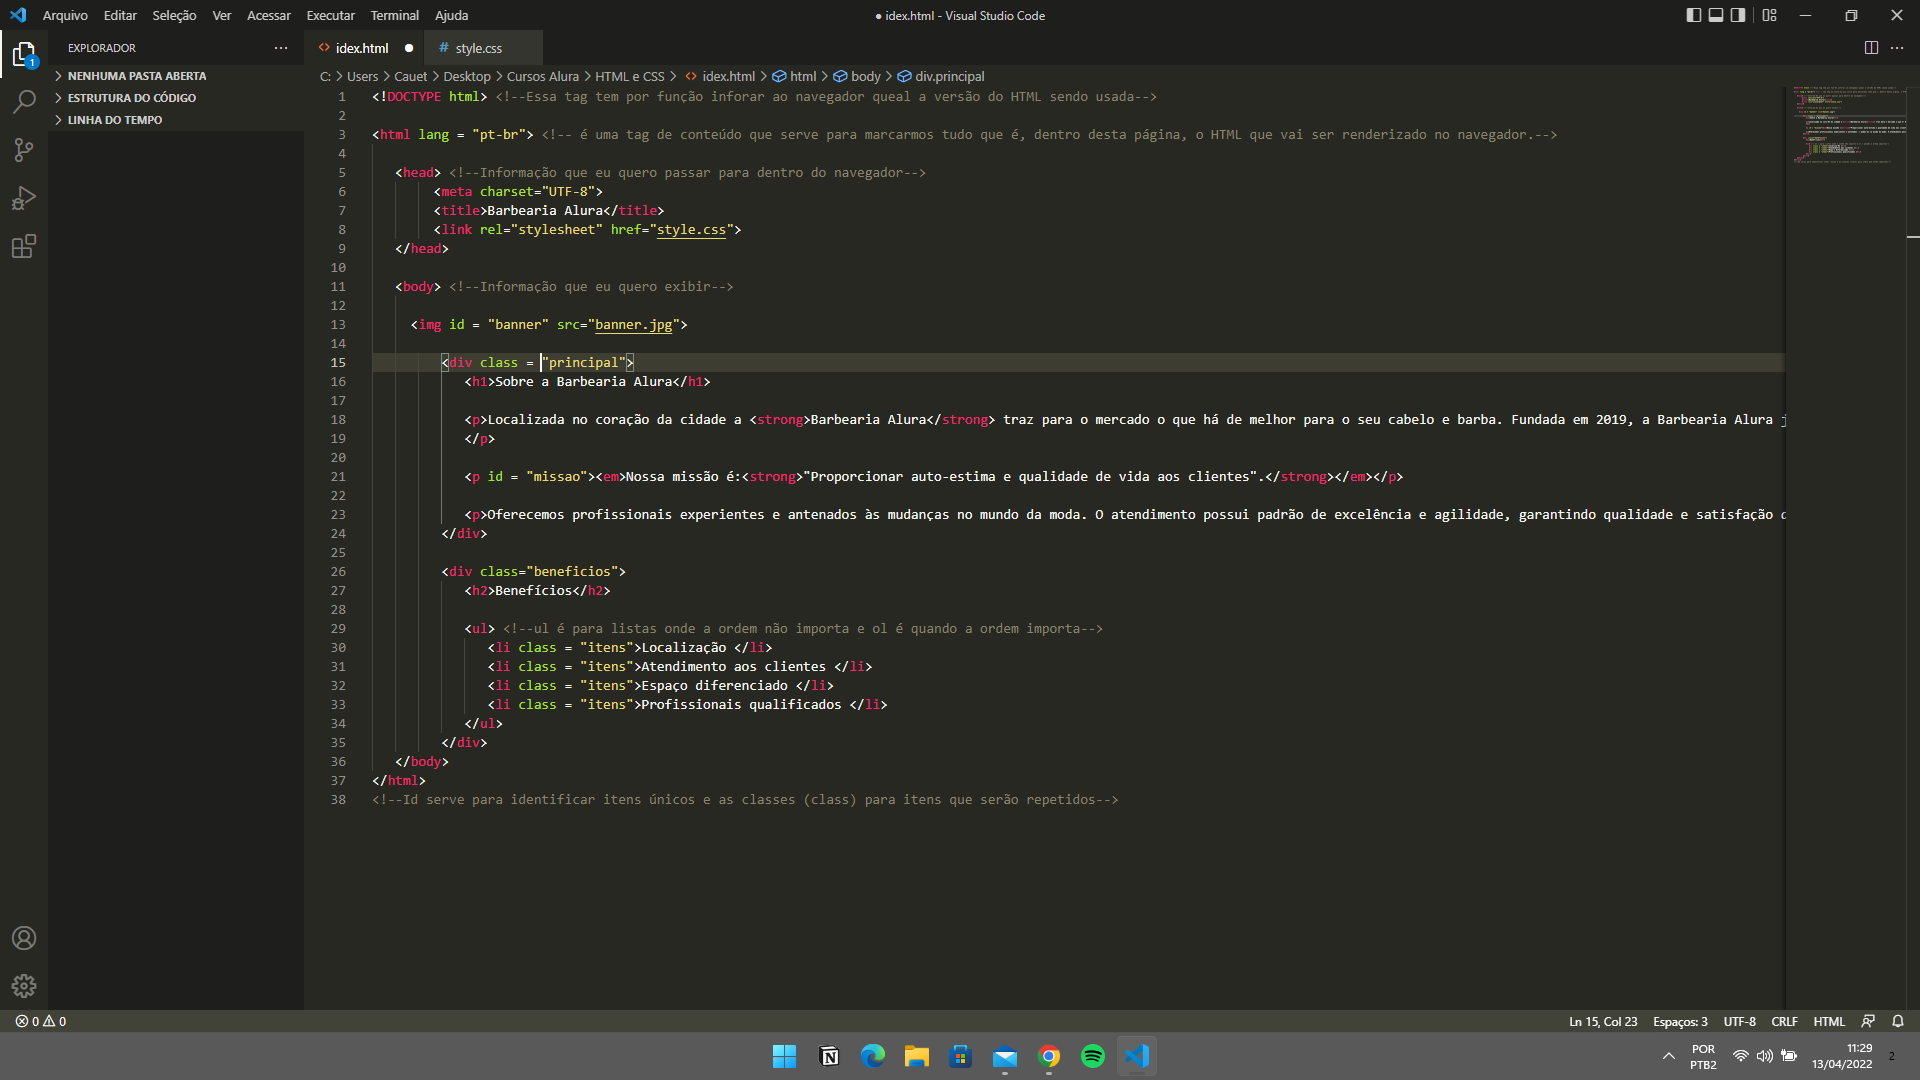
Task: Open the Seleção menu
Action: 174,15
